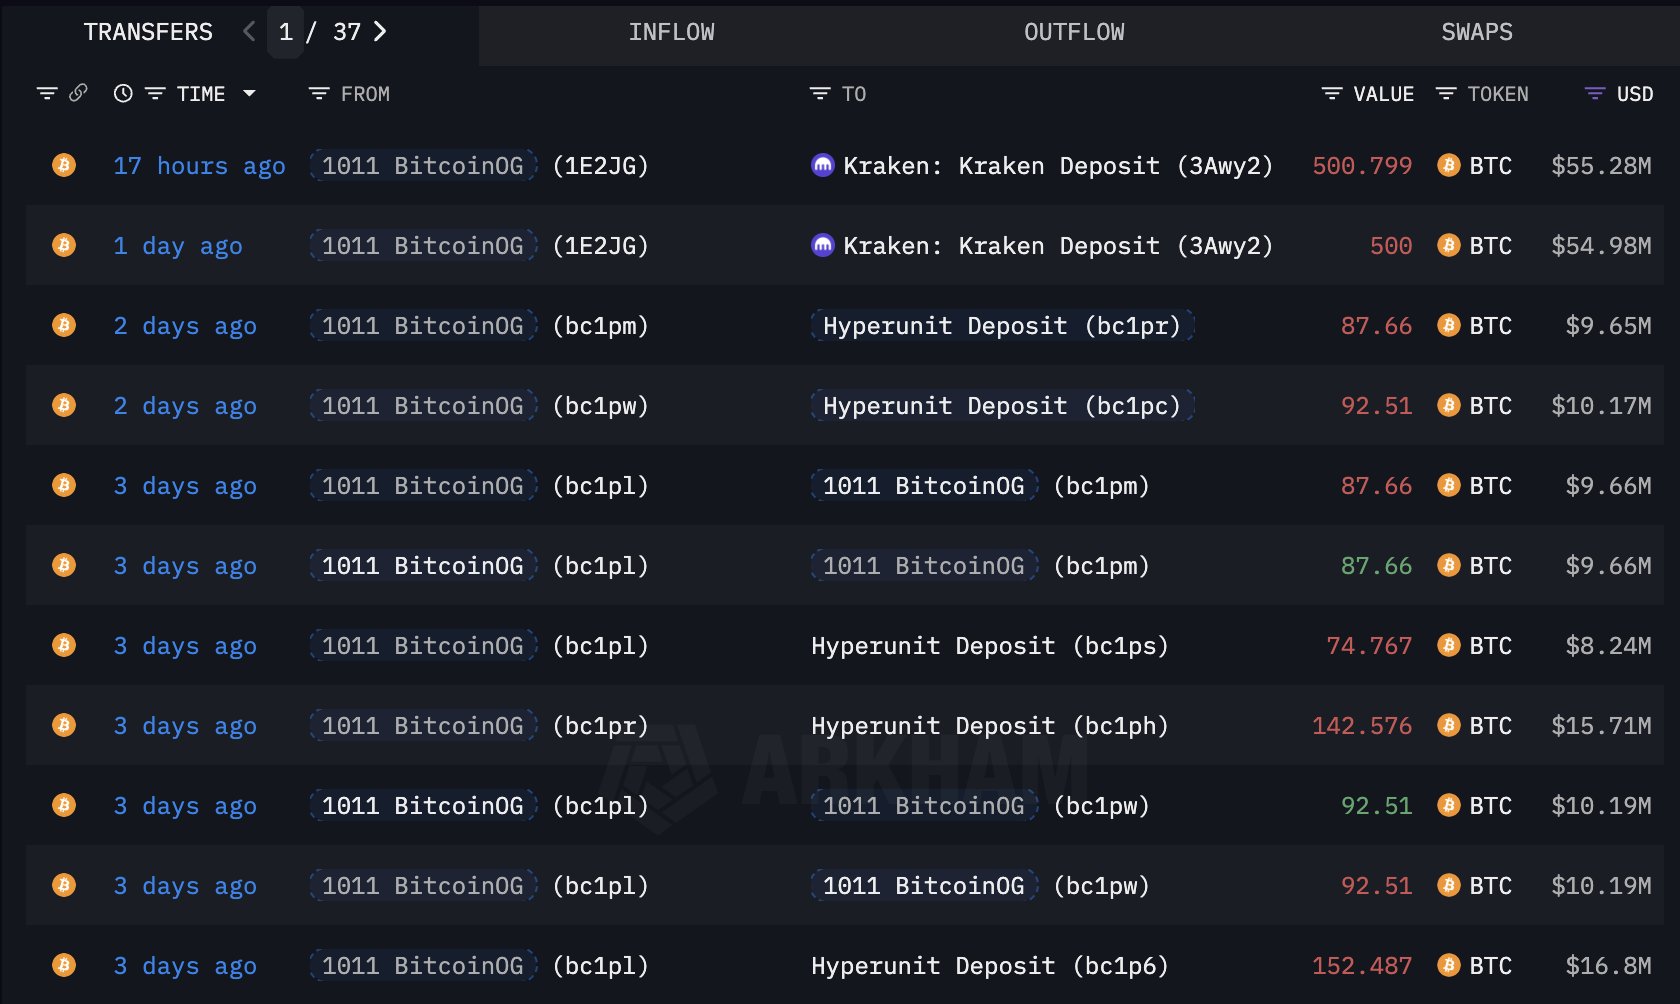
Task: Click the purple USD filter icon
Action: (x=1595, y=93)
